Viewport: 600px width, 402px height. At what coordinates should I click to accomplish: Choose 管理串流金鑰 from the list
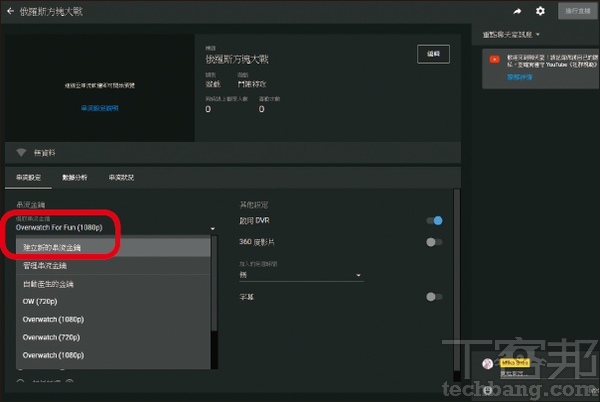click(113, 265)
